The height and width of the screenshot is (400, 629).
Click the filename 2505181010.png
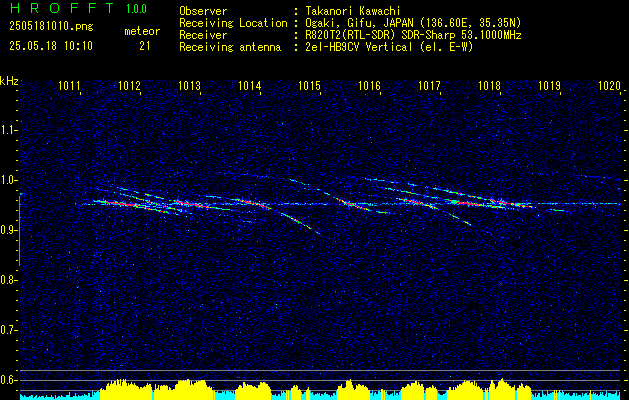[x=51, y=27]
